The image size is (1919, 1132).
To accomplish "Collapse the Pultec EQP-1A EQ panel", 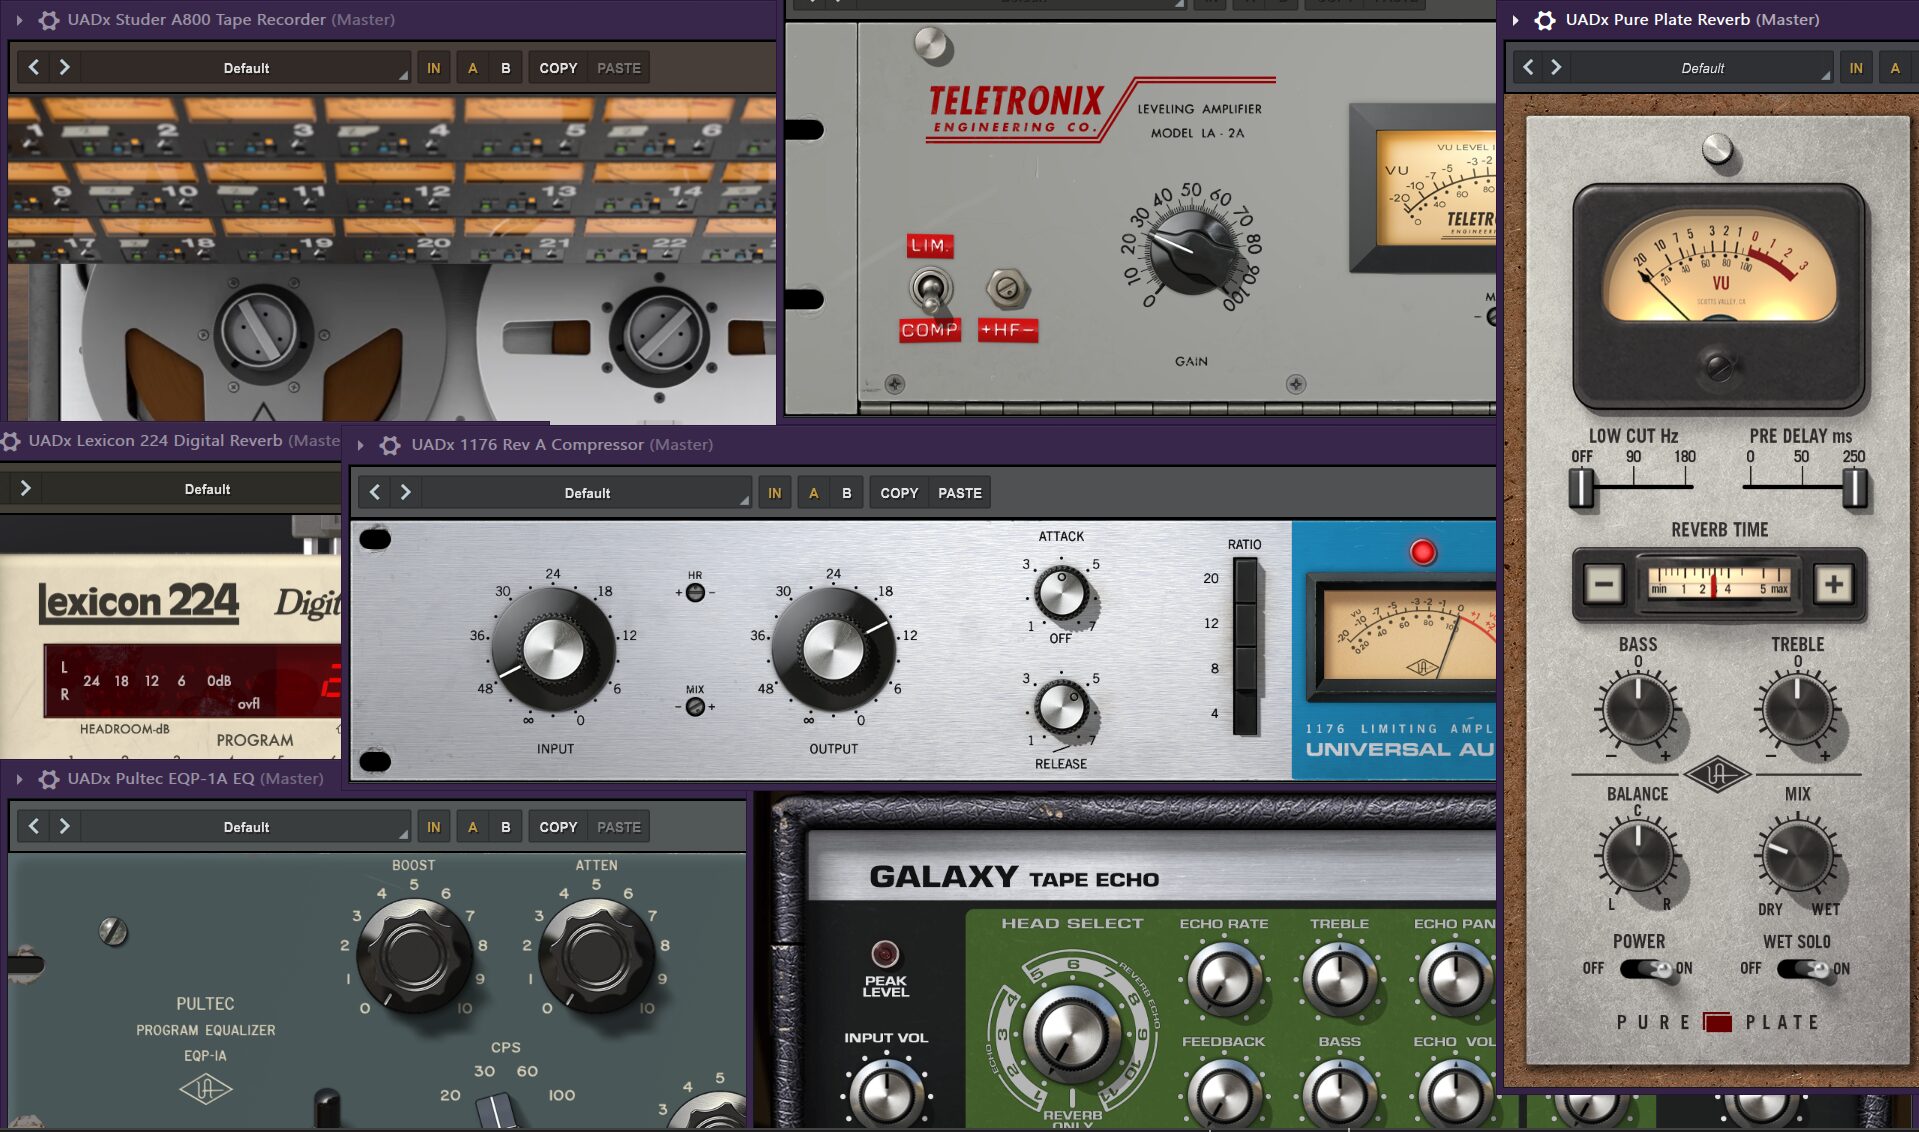I will pos(19,779).
